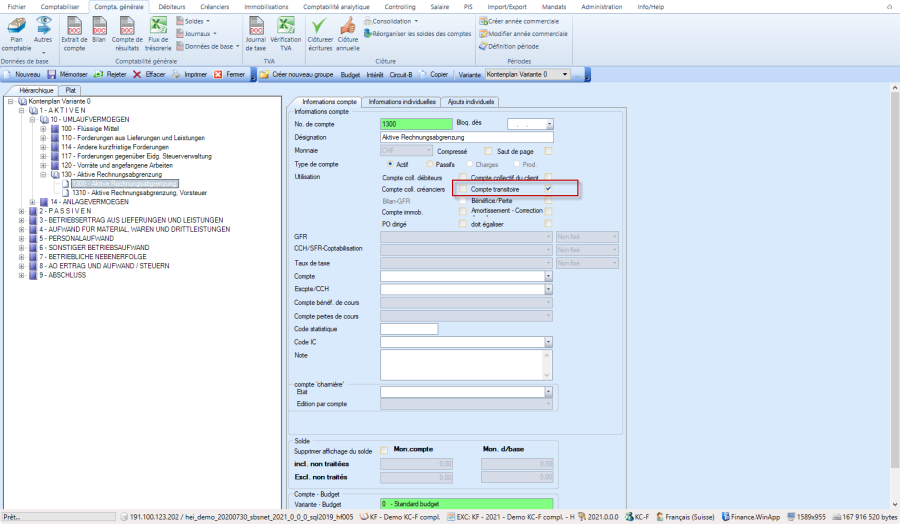Toggle the Saut de page checkbox
This screenshot has width=900, height=524.
pos(548,151)
